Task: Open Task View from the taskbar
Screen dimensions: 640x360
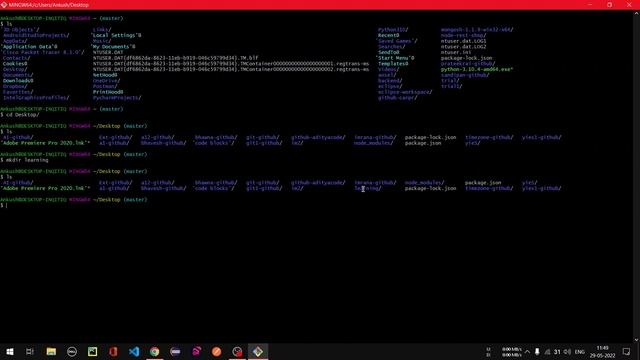Action: [30, 351]
